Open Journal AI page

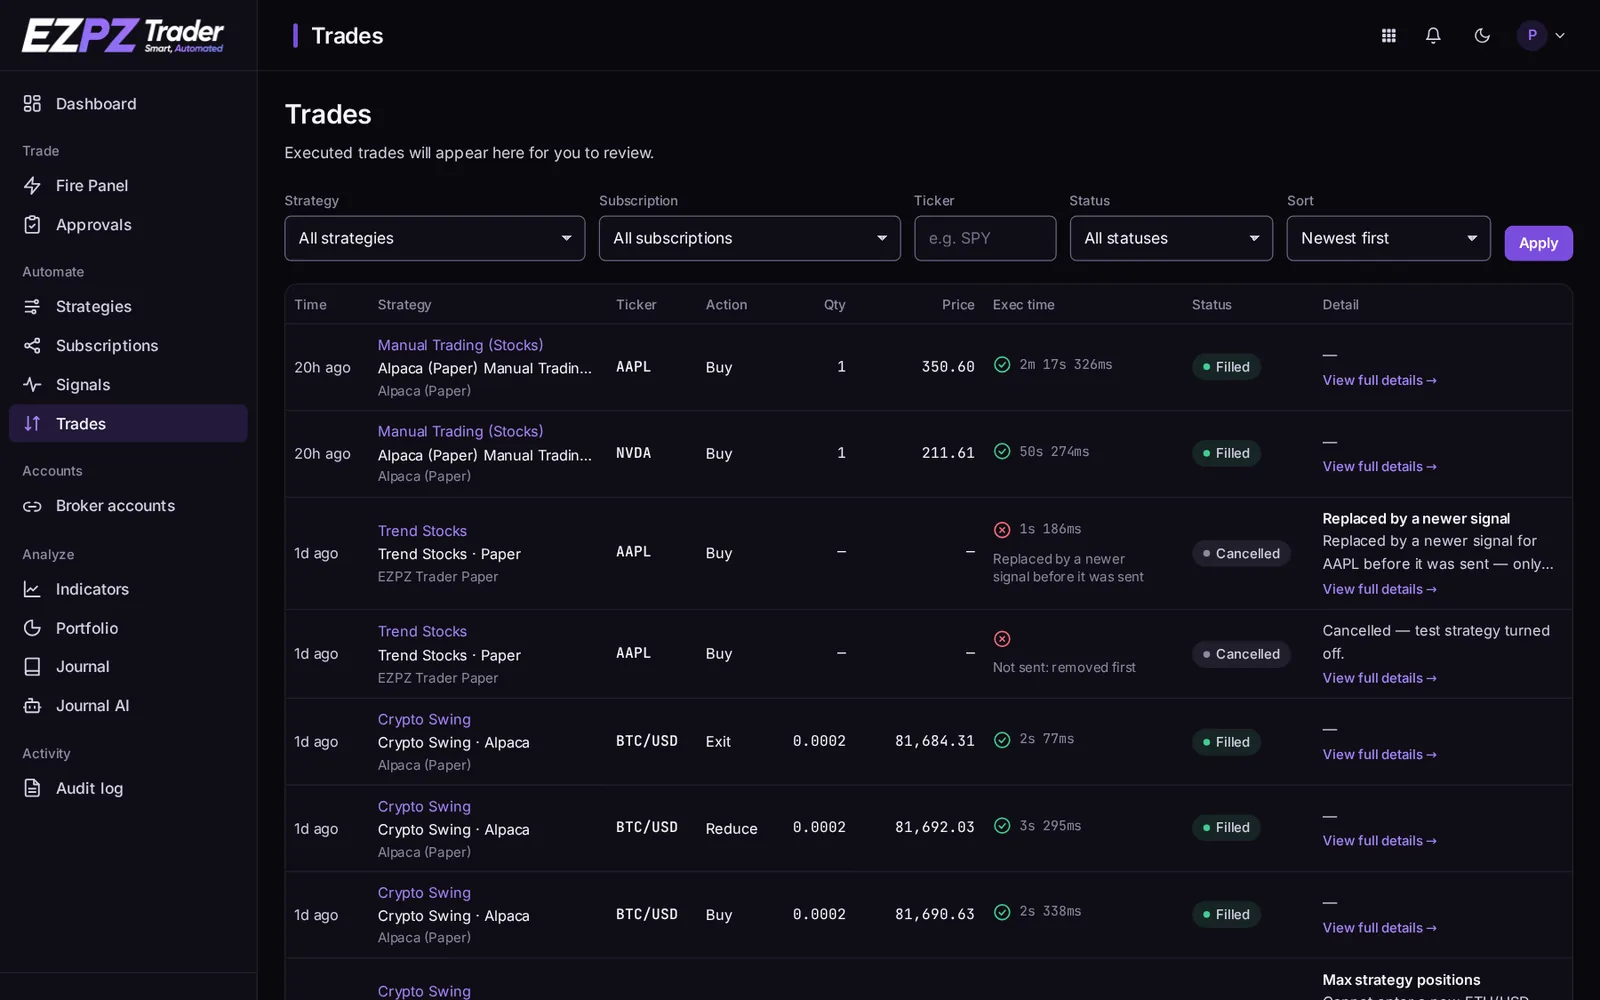(128, 706)
